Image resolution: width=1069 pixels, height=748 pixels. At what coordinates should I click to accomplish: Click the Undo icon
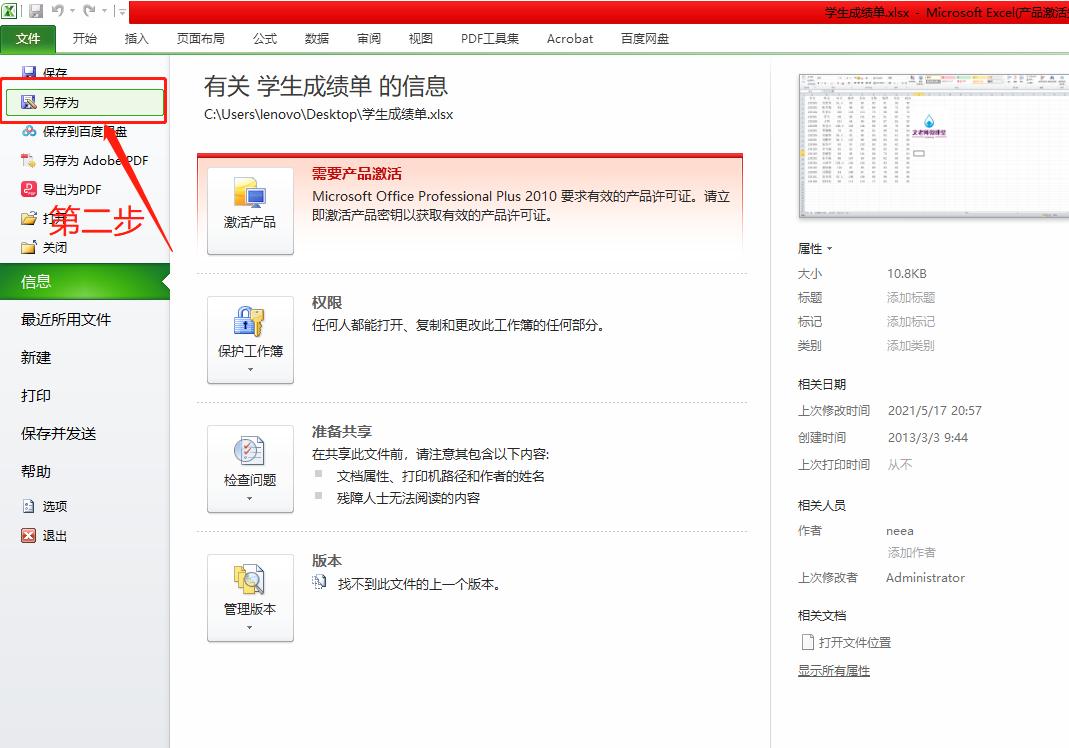click(60, 11)
